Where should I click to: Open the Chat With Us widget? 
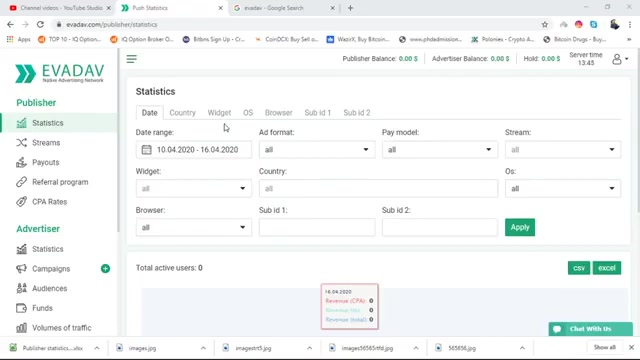tap(590, 329)
